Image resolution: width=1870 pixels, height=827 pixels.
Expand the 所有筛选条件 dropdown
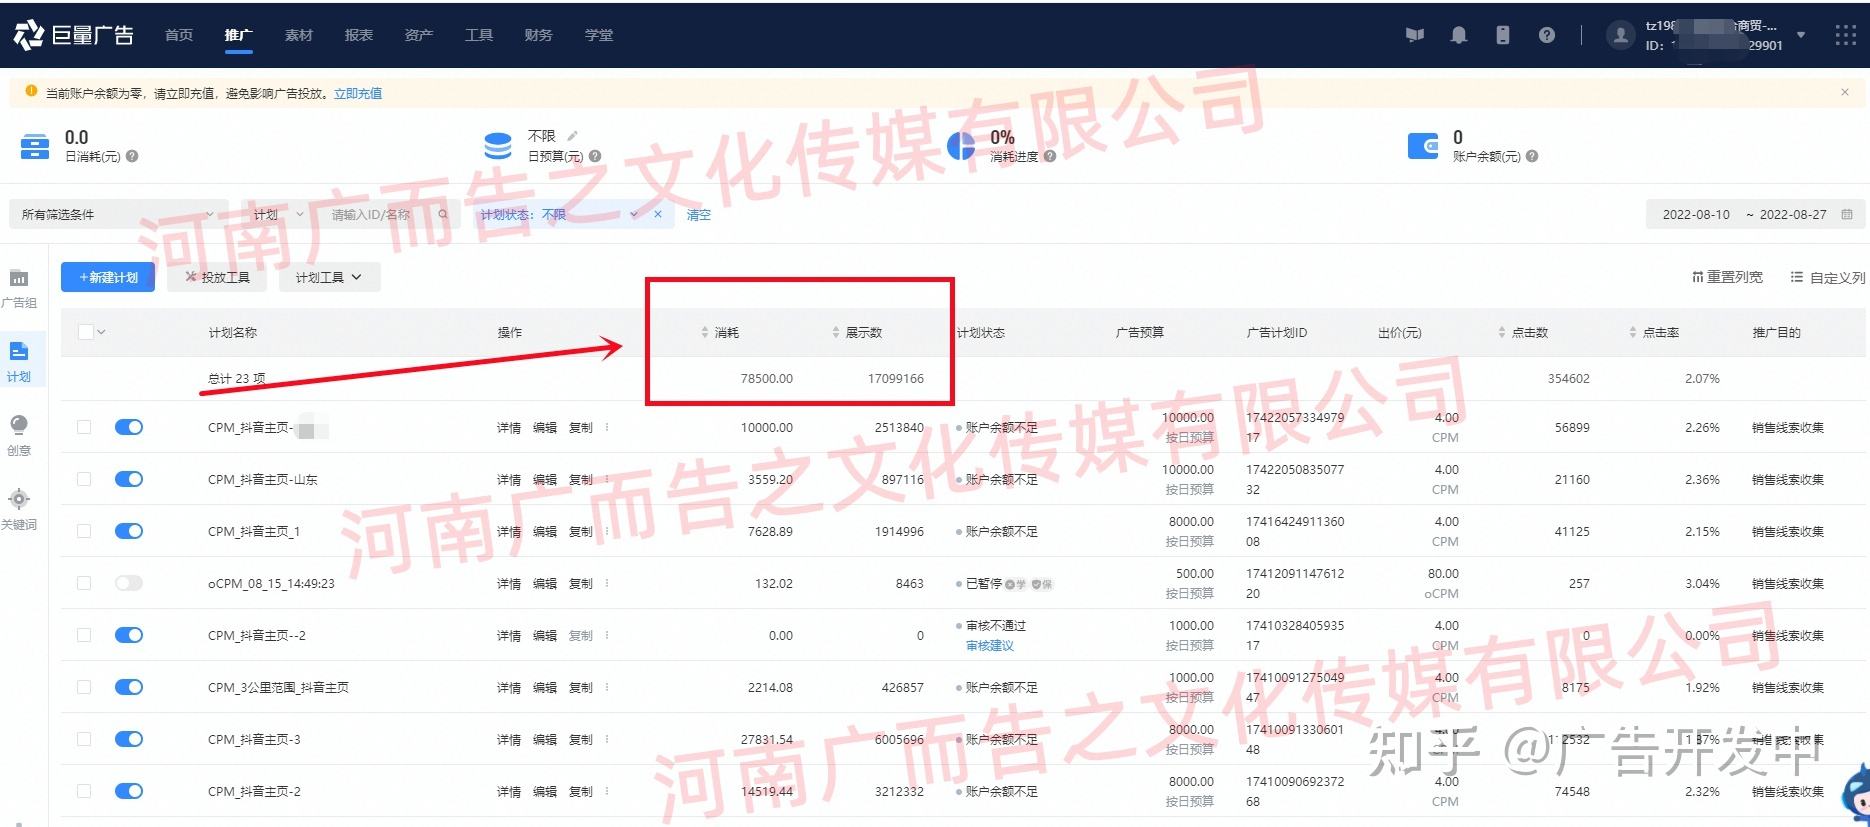117,214
